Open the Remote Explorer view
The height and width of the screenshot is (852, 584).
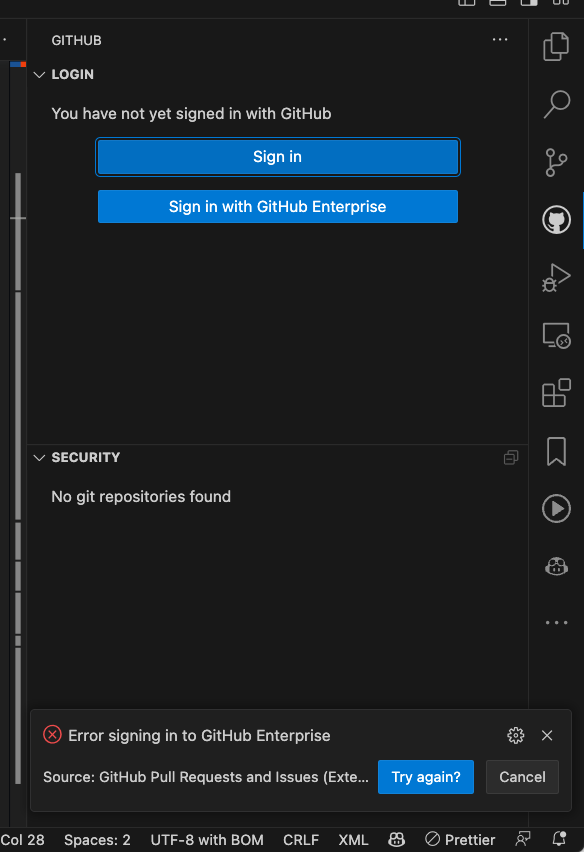click(556, 335)
